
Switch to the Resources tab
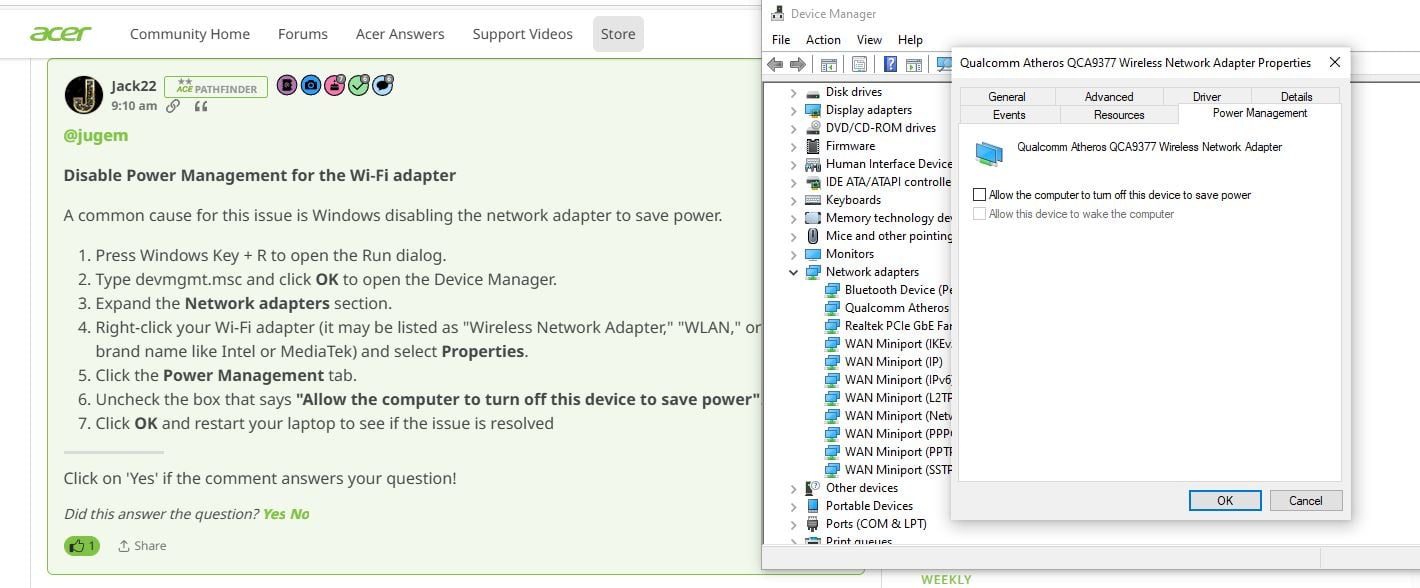tap(1119, 115)
